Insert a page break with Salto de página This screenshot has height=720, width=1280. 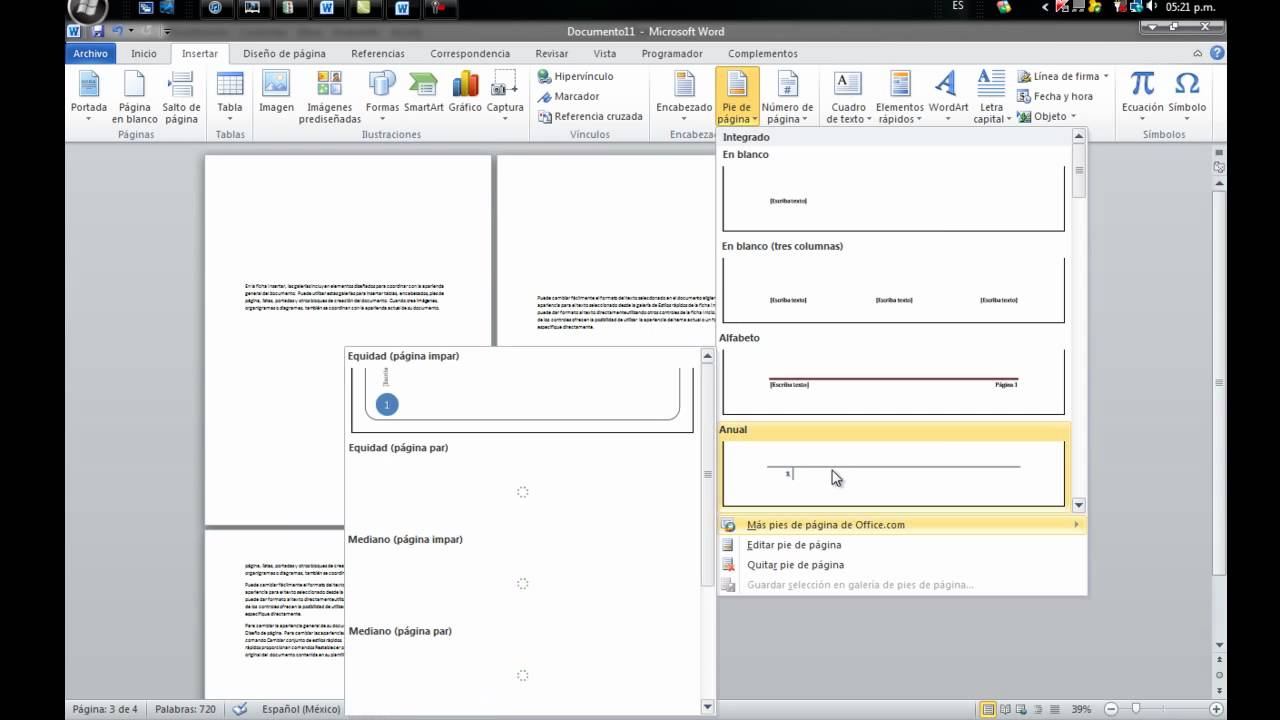(181, 98)
